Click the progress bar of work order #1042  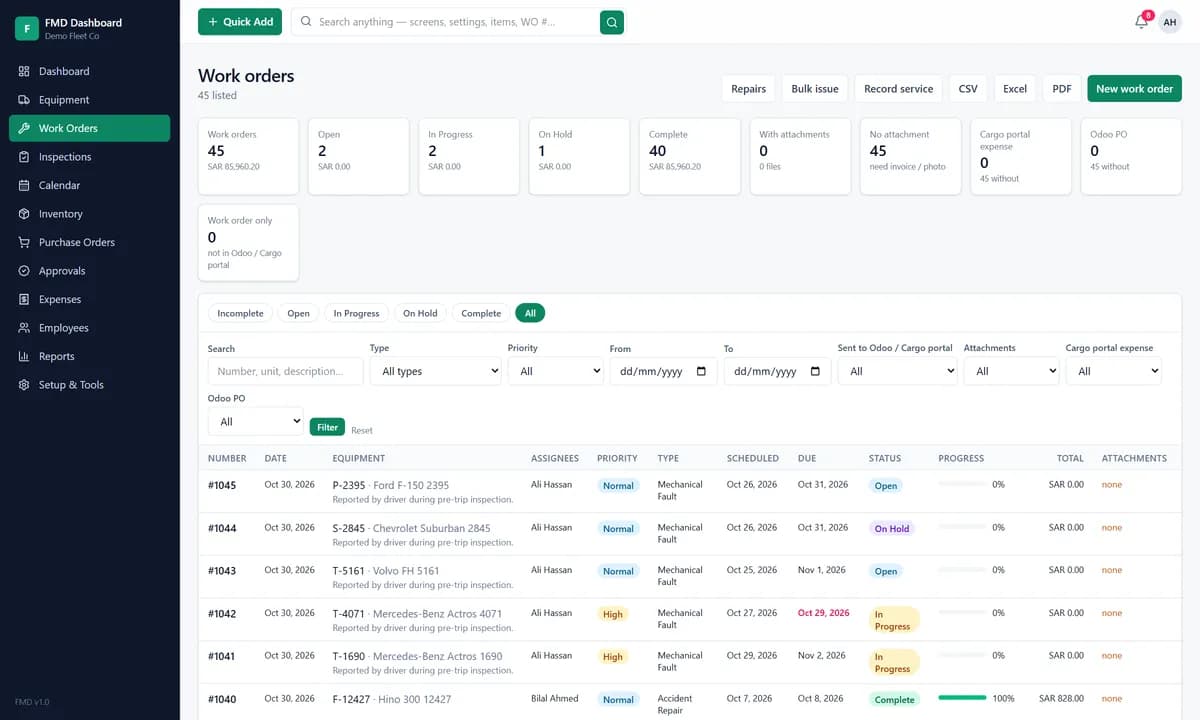tap(962, 612)
